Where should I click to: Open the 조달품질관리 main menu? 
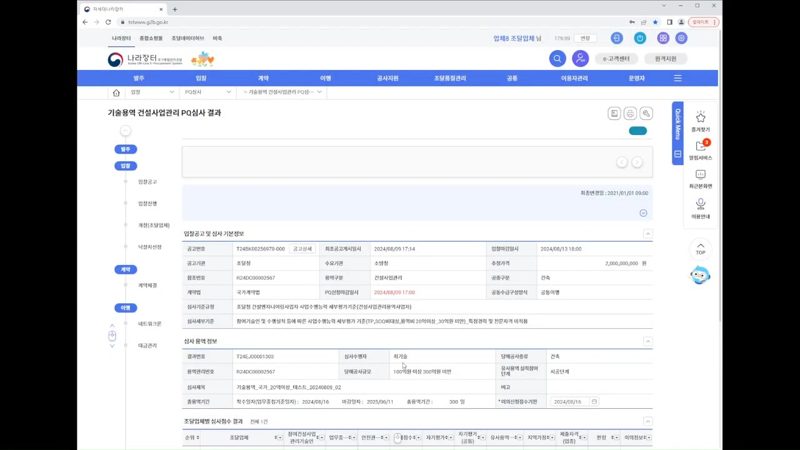450,79
